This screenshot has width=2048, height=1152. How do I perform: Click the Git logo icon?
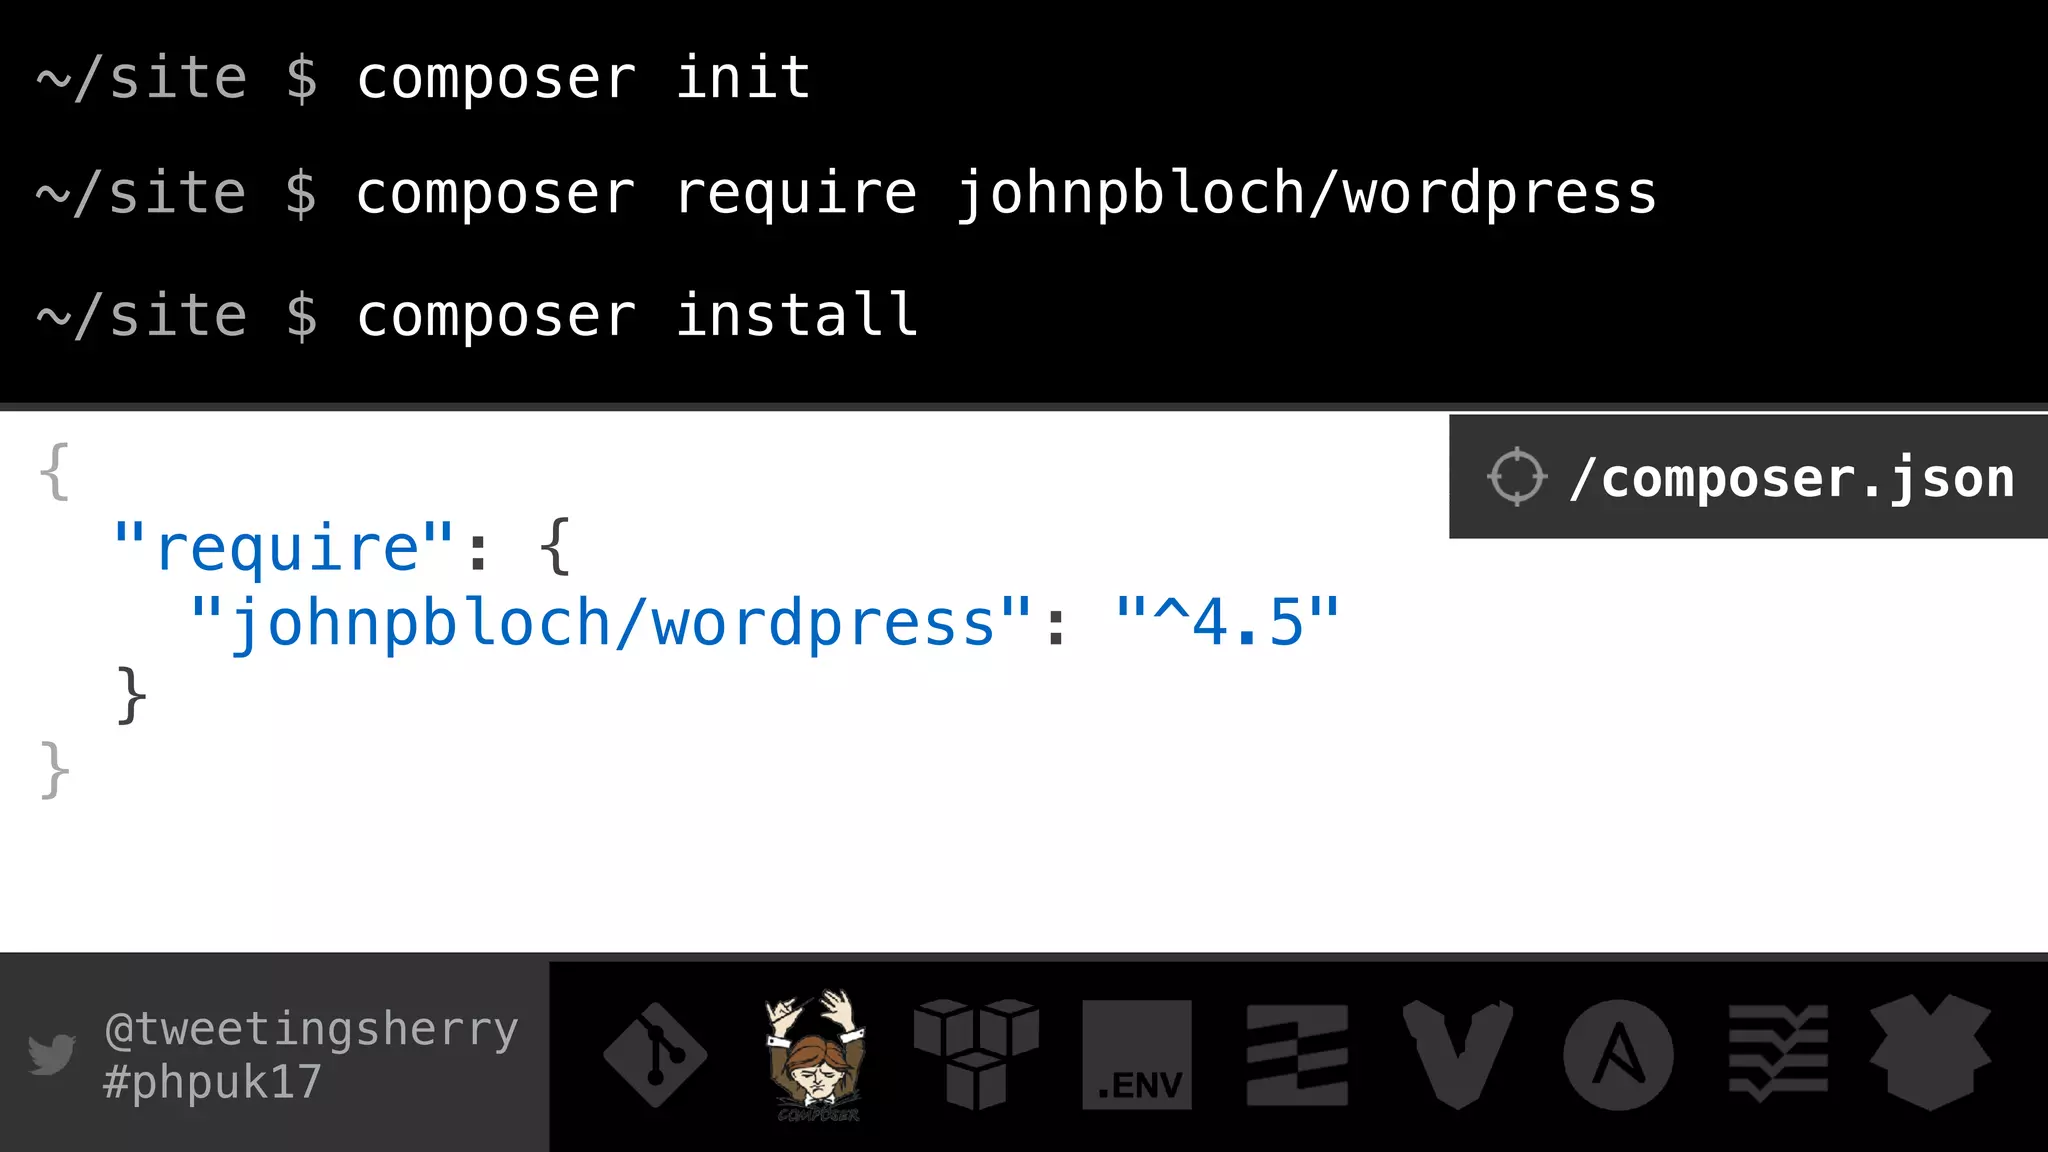[x=655, y=1055]
